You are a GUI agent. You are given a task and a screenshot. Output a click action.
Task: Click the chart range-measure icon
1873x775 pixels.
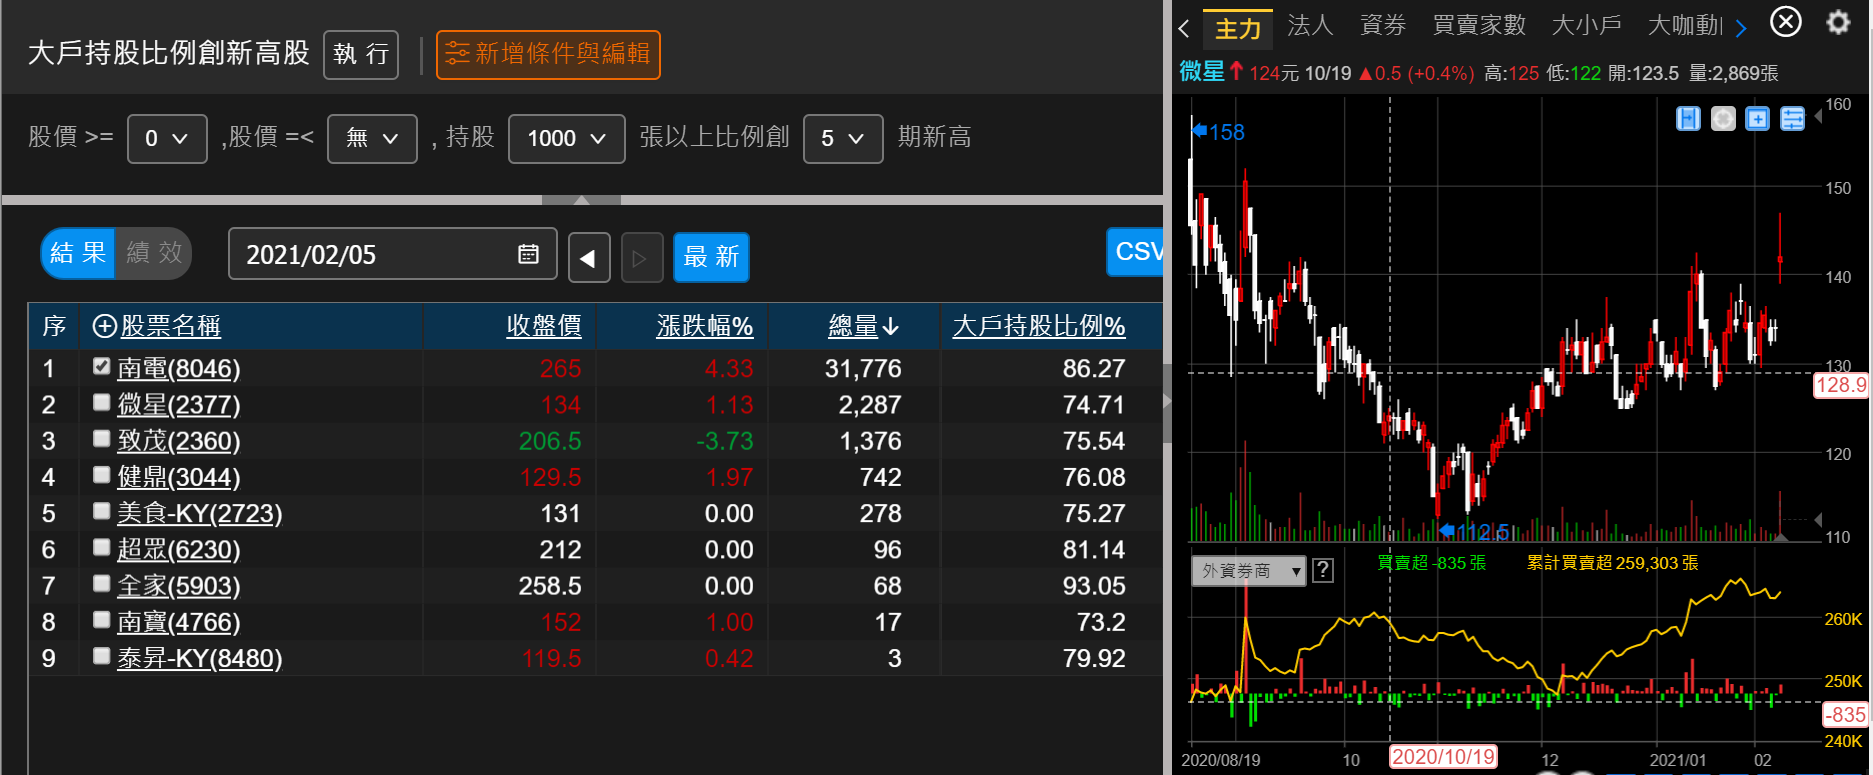pos(1688,119)
